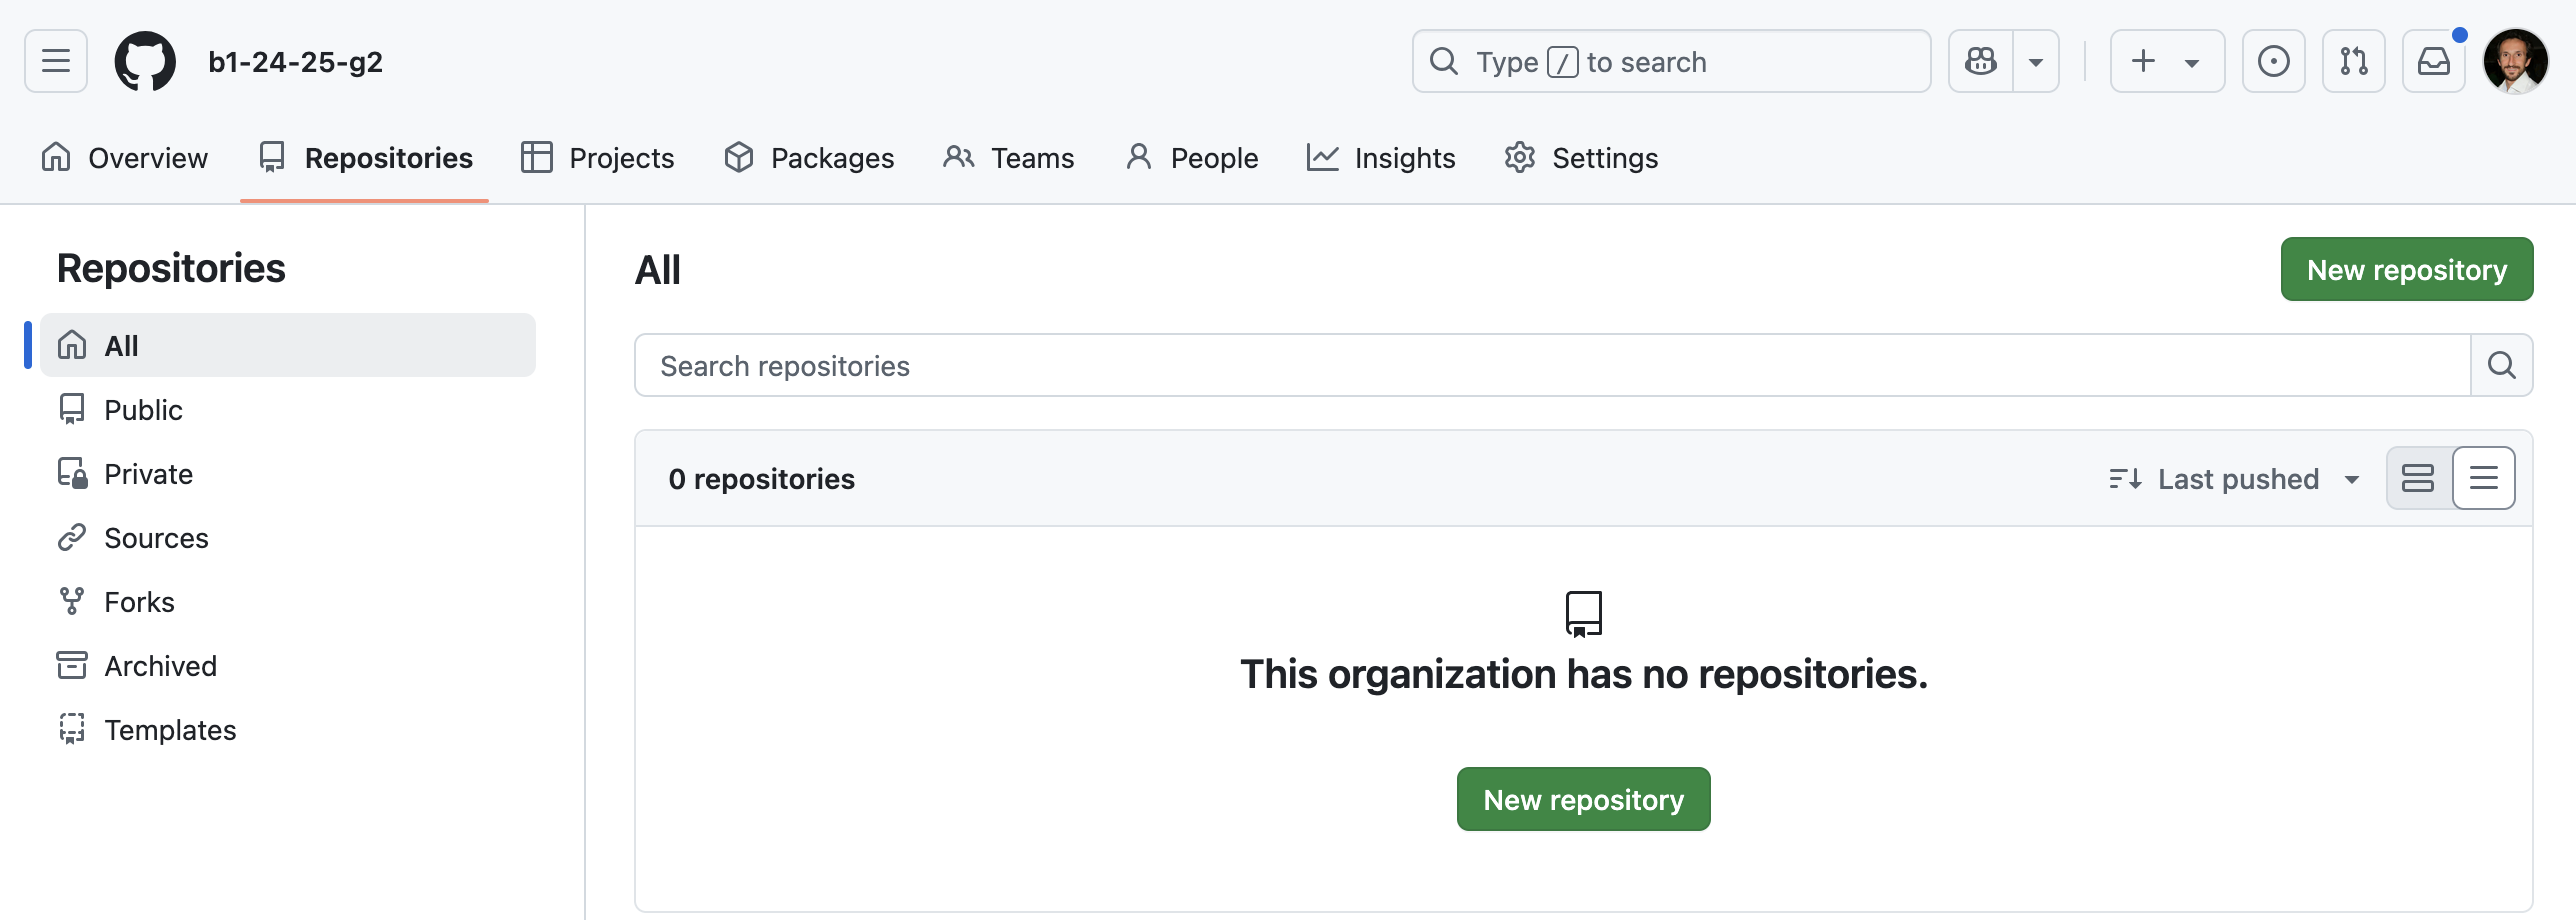Switch to compact list view
The image size is (2576, 920).
(x=2484, y=479)
